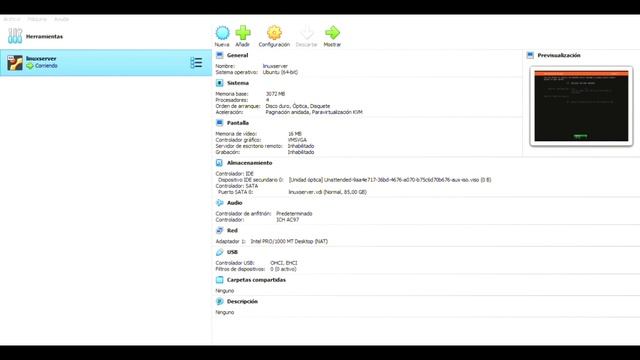Click the 'OHCI, EHCI' USB controller value
640x360 pixels.
(x=284, y=263)
